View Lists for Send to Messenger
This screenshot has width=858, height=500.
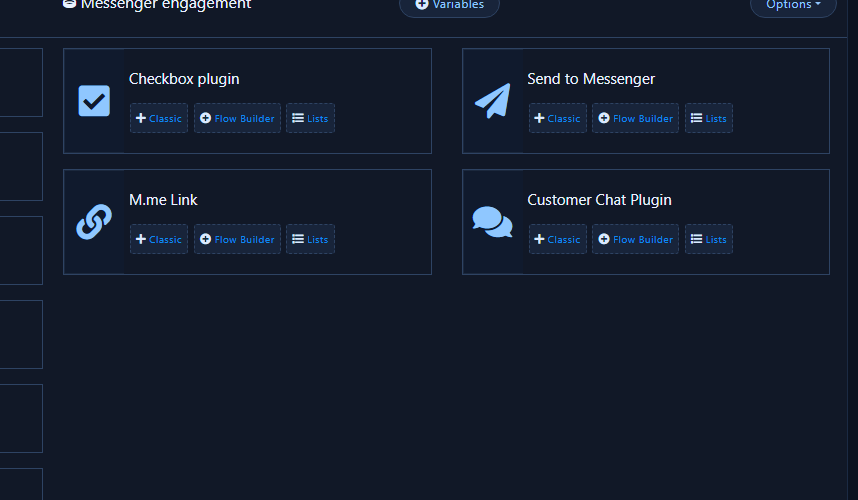(x=709, y=118)
